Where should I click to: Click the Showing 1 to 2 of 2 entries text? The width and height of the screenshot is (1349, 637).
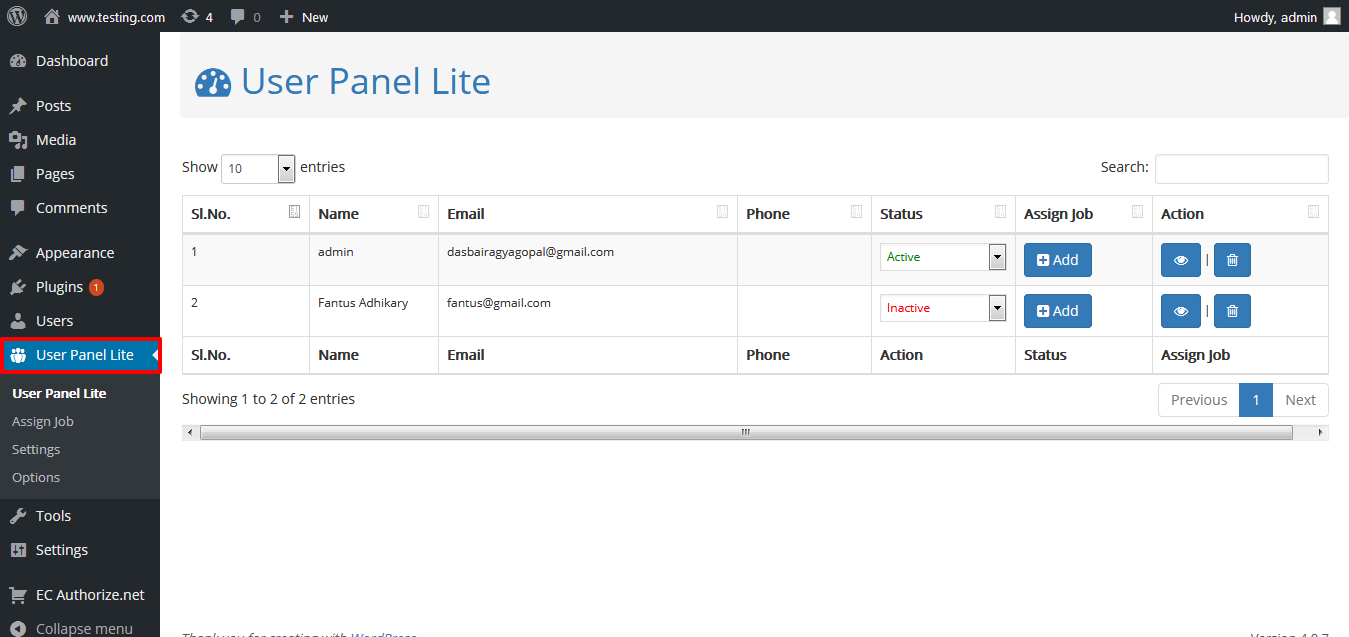(268, 399)
